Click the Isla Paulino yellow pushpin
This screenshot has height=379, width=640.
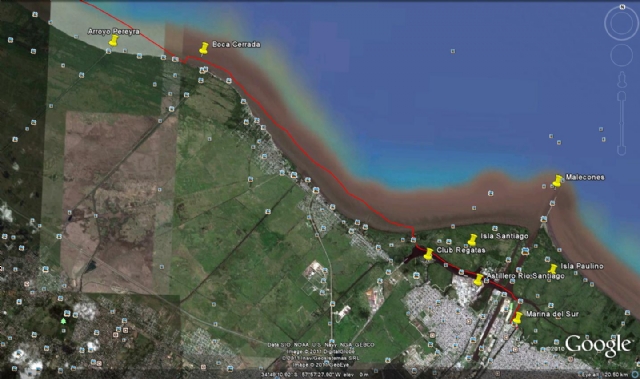tap(552, 269)
